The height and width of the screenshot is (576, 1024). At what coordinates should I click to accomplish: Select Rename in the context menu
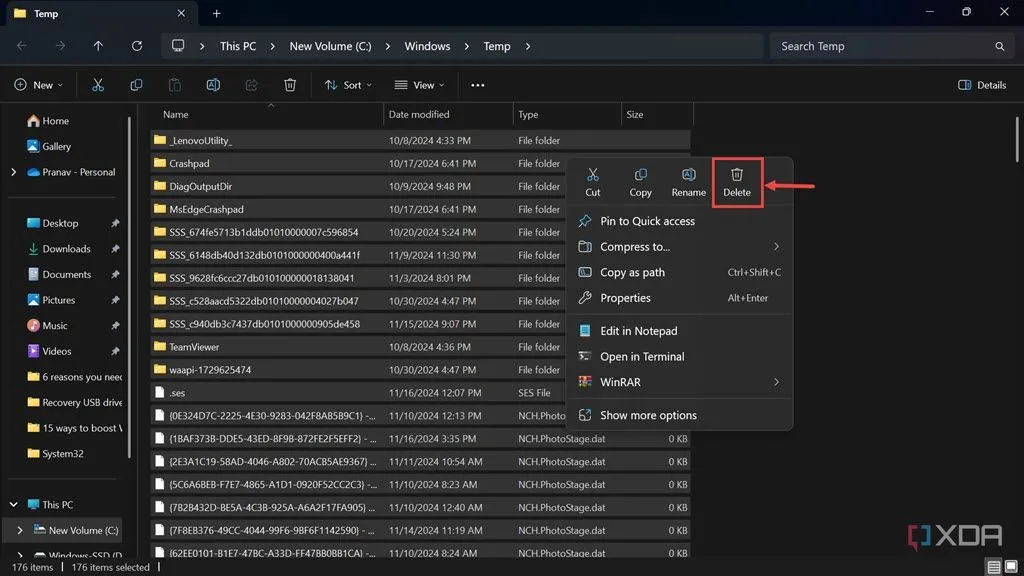(x=688, y=183)
